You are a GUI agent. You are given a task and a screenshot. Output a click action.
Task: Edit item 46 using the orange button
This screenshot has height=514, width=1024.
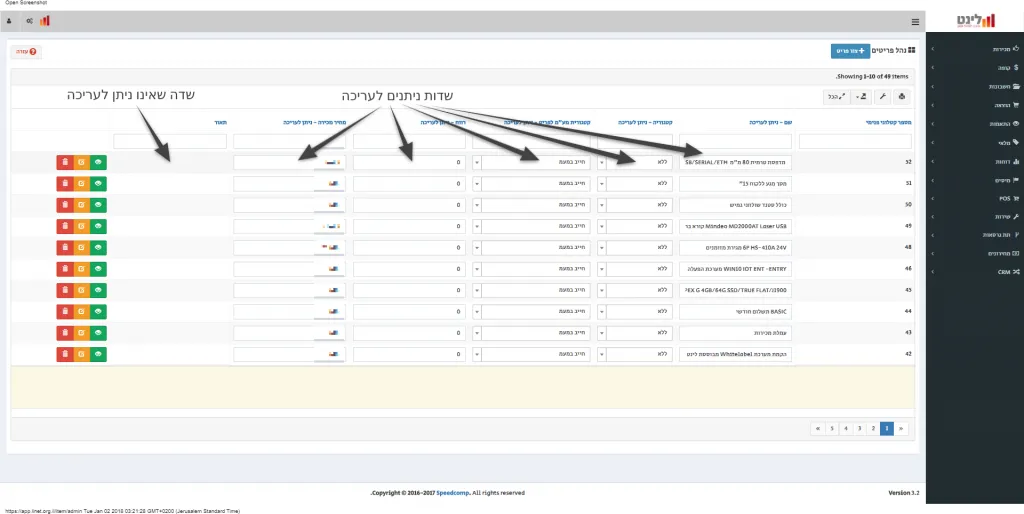click(82, 269)
